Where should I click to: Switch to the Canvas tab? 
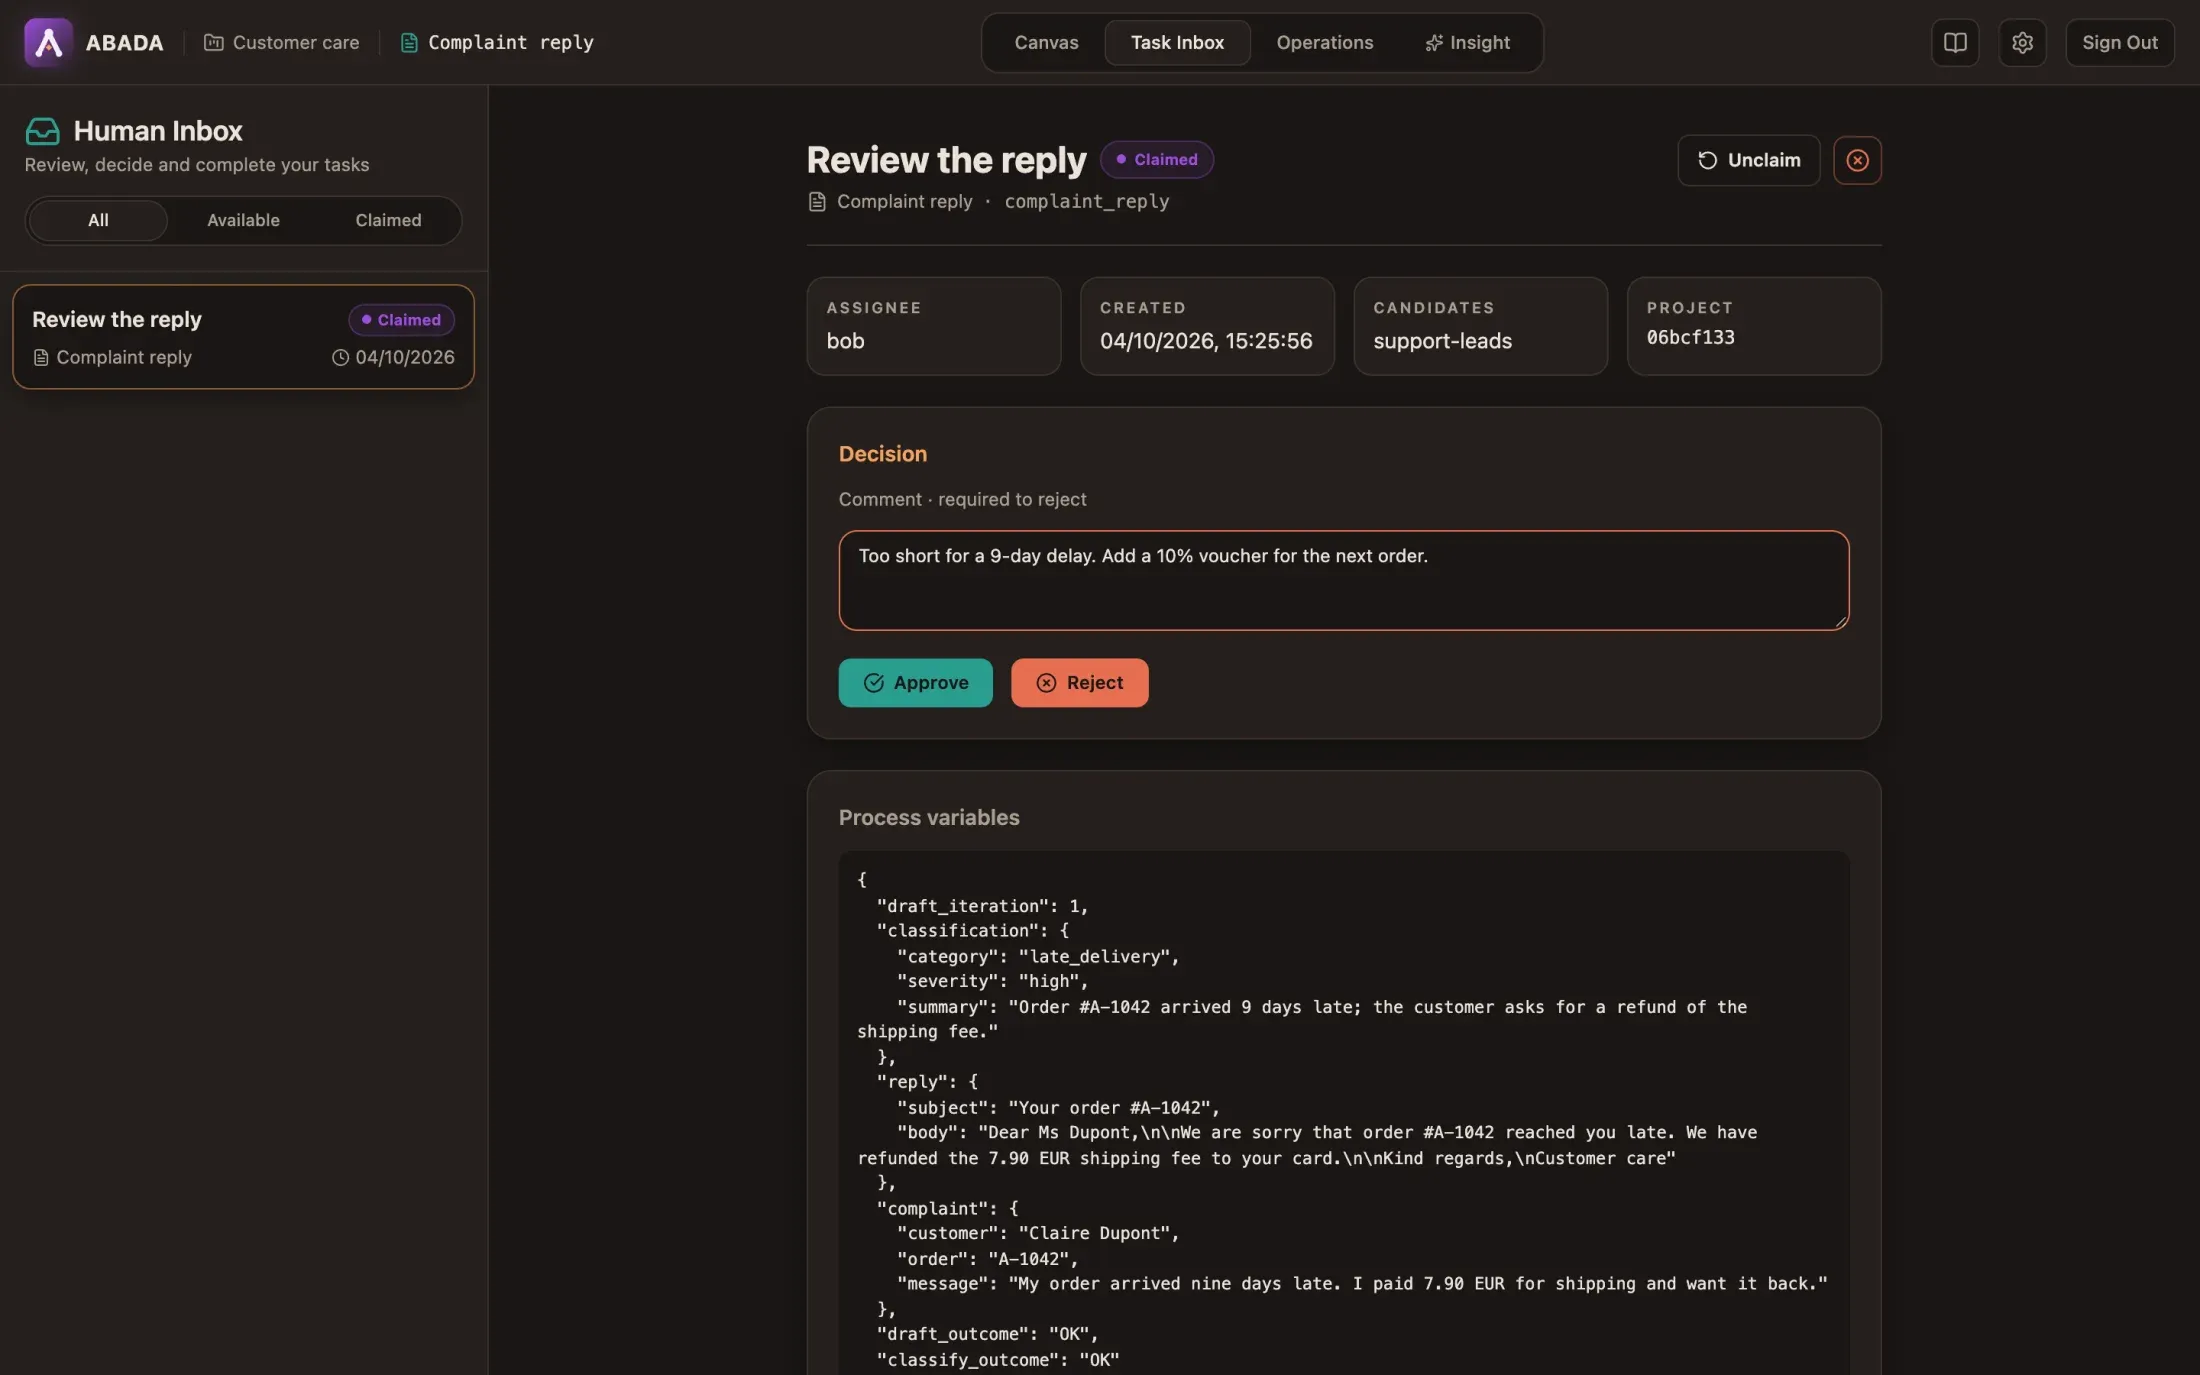click(x=1046, y=42)
